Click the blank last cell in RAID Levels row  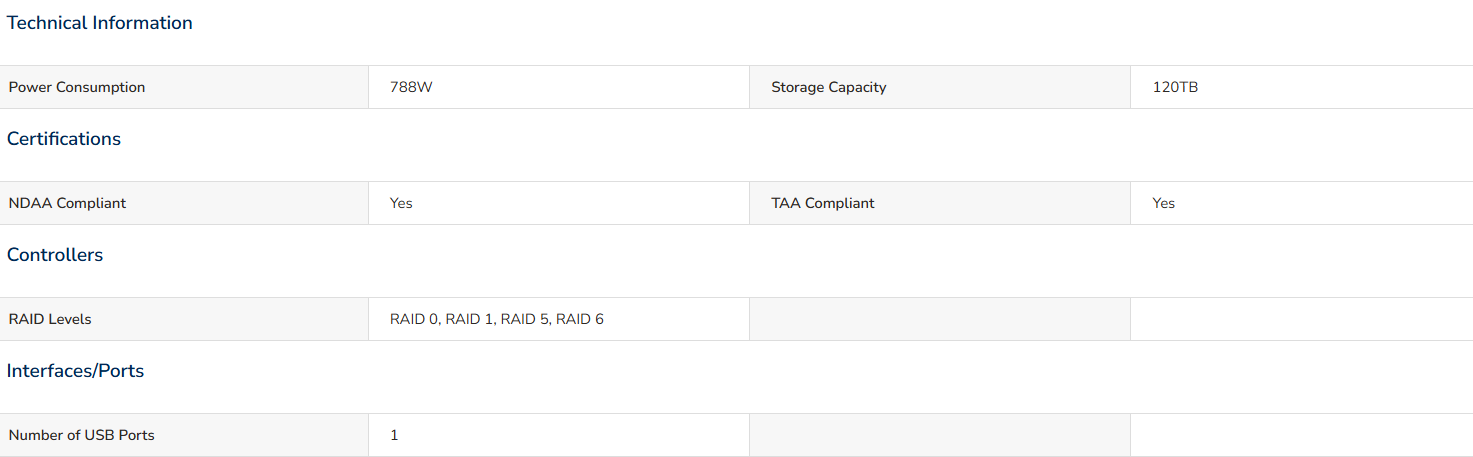click(x=1302, y=319)
